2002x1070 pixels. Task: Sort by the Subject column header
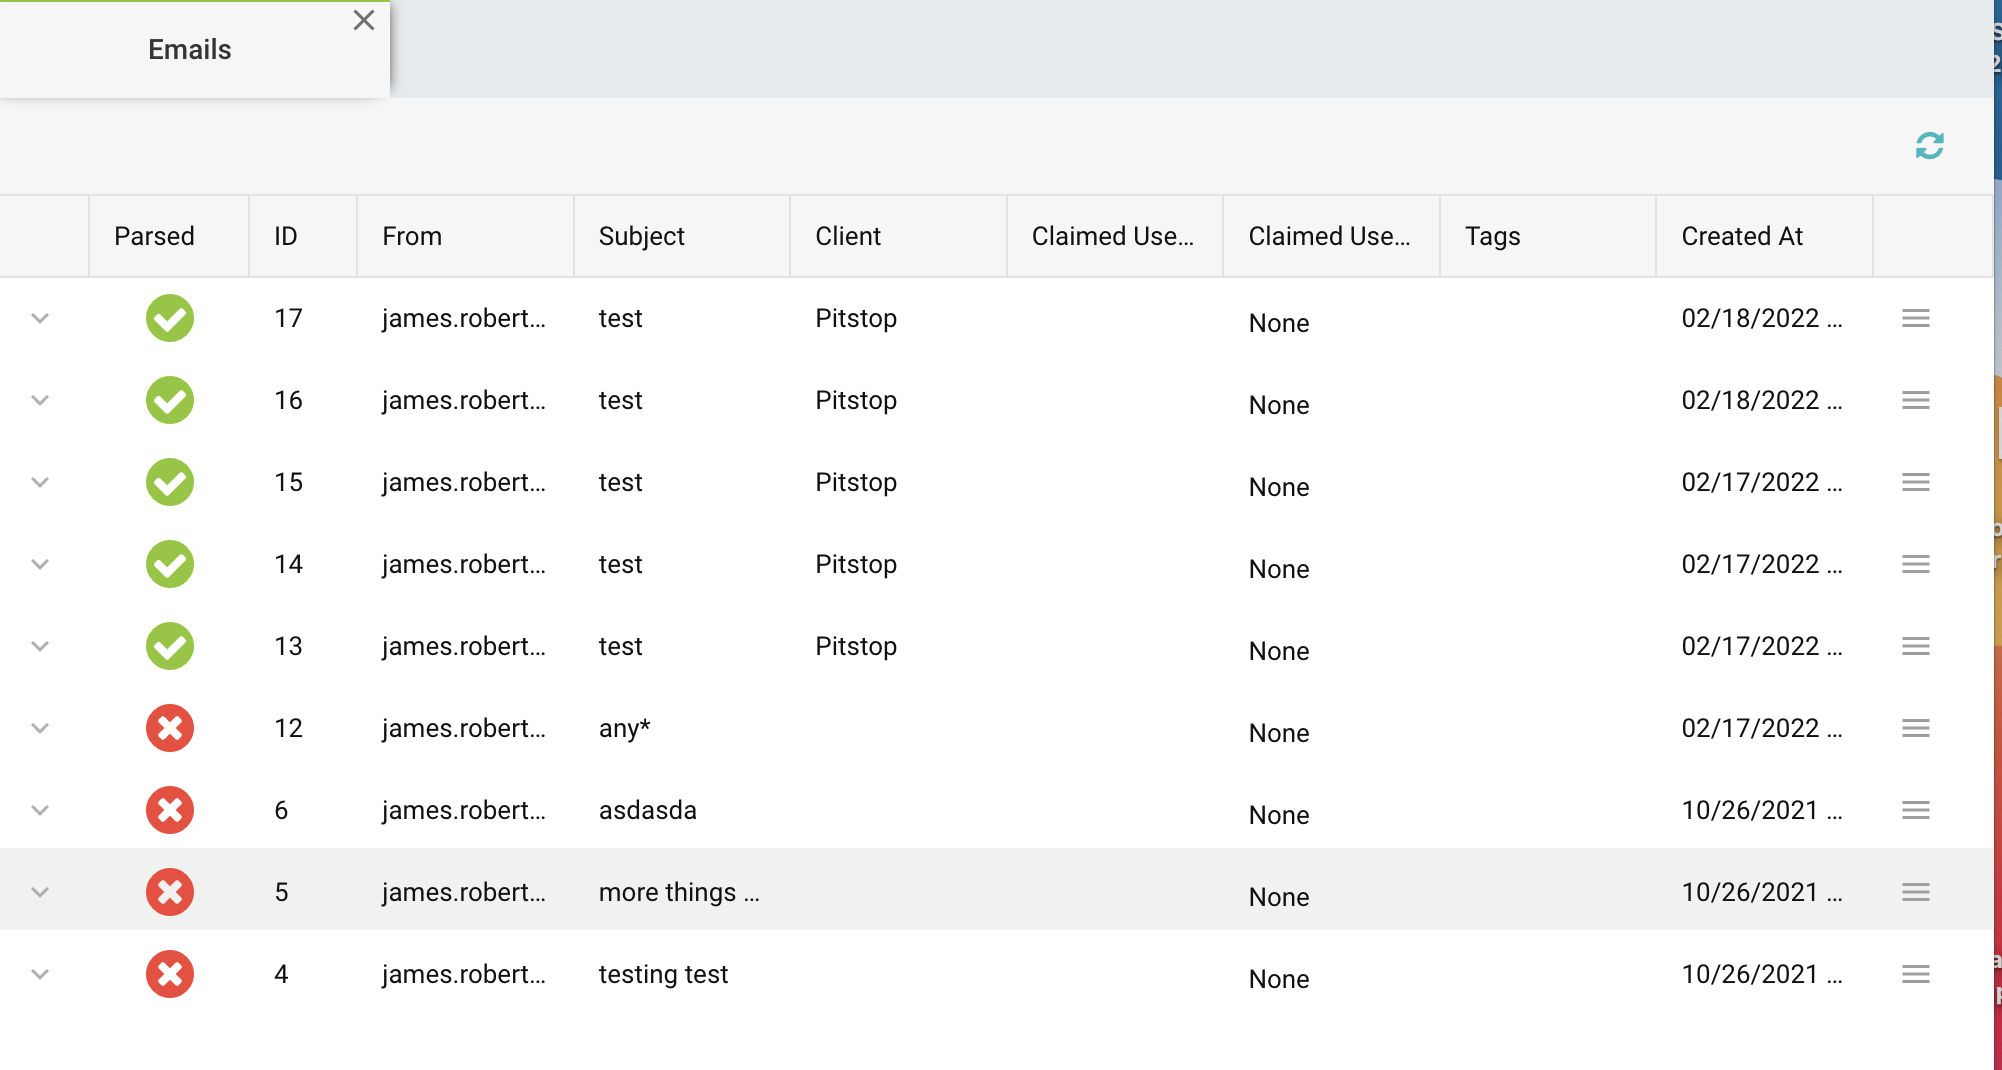click(x=641, y=236)
